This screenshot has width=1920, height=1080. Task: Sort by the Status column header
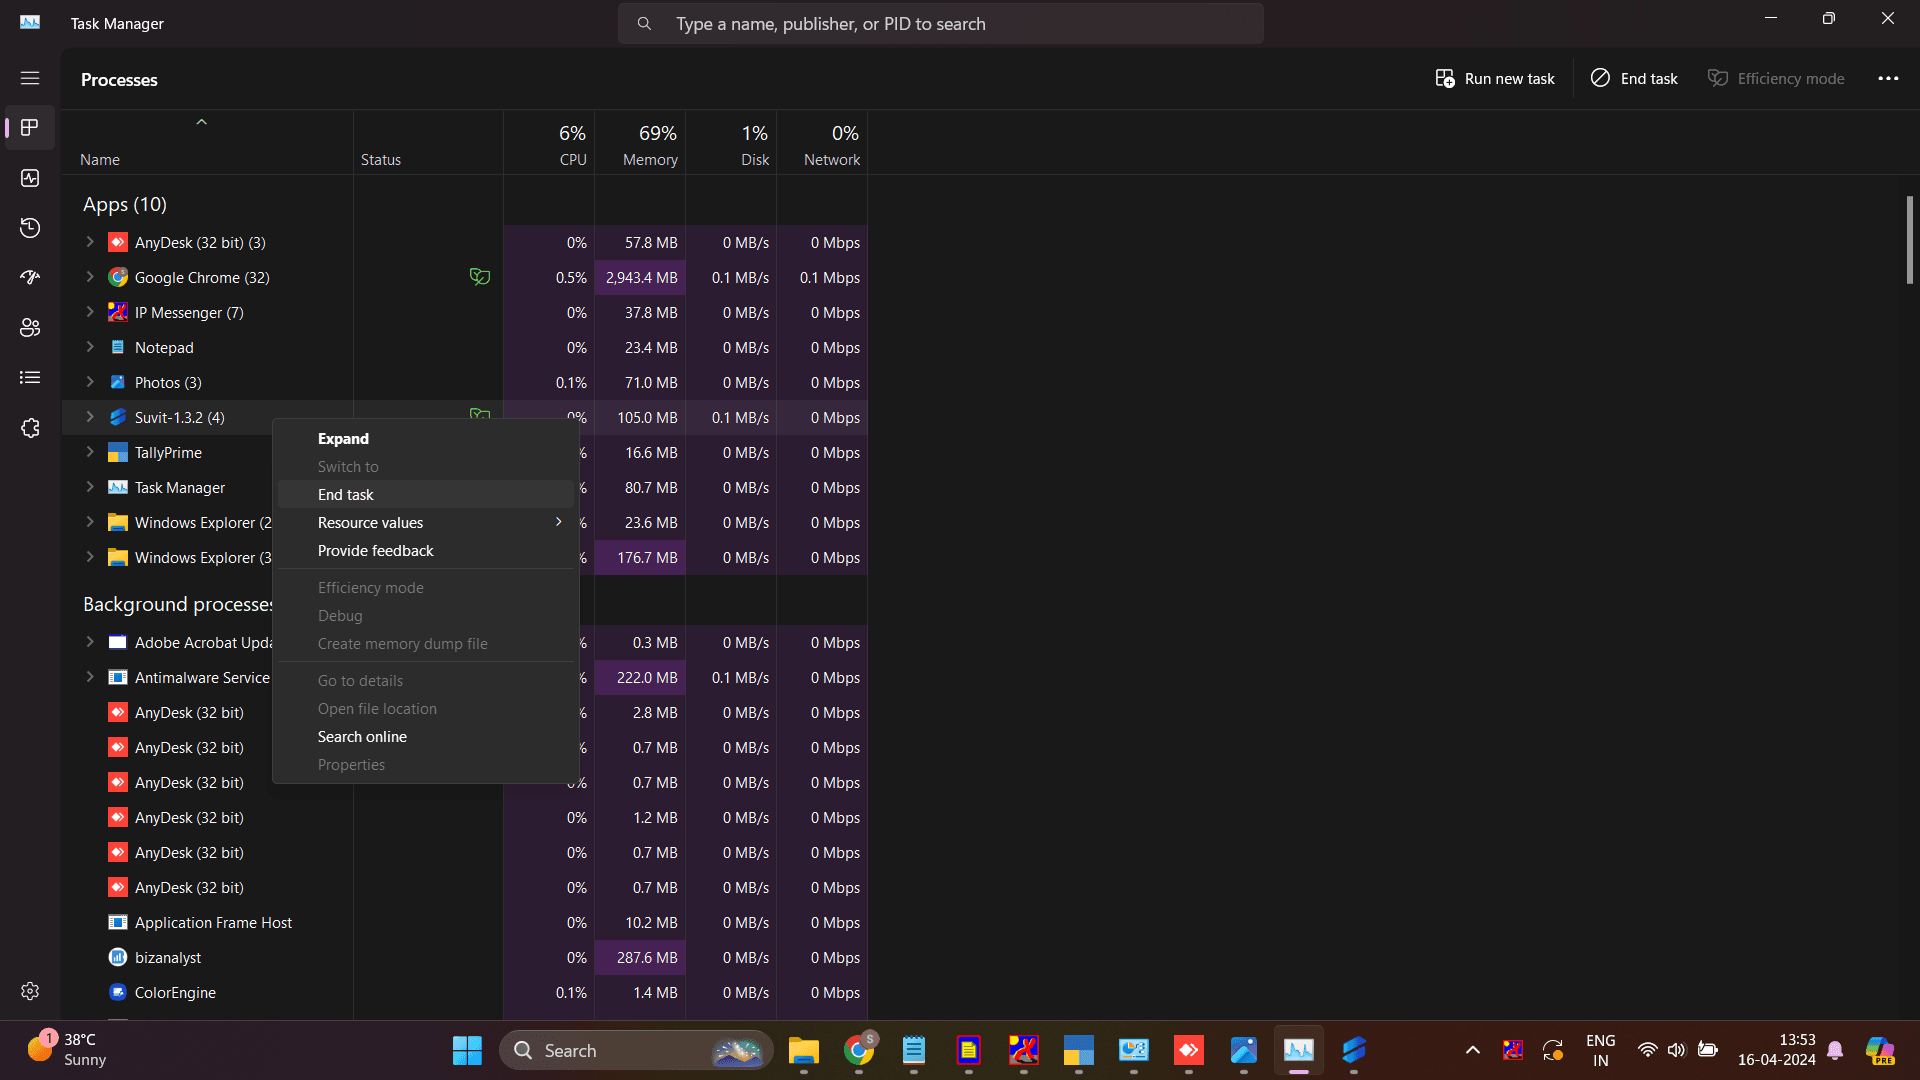[x=428, y=142]
